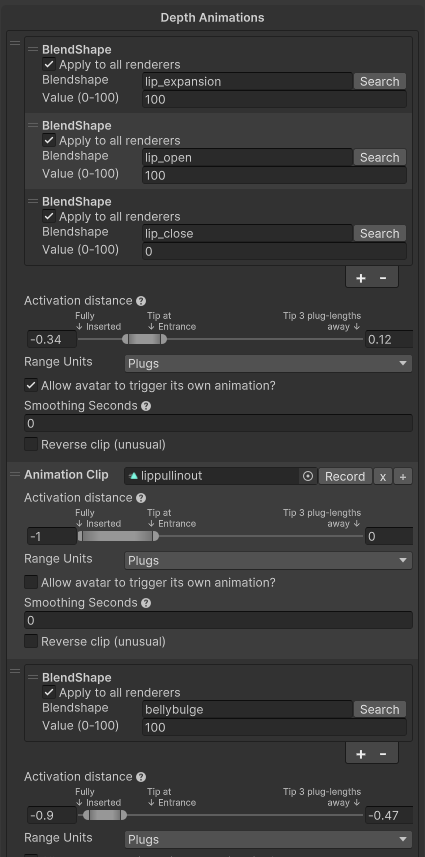Image resolution: width=425 pixels, height=857 pixels.
Task: Open Range Units dropdown below bellybulge
Action: 268,840
